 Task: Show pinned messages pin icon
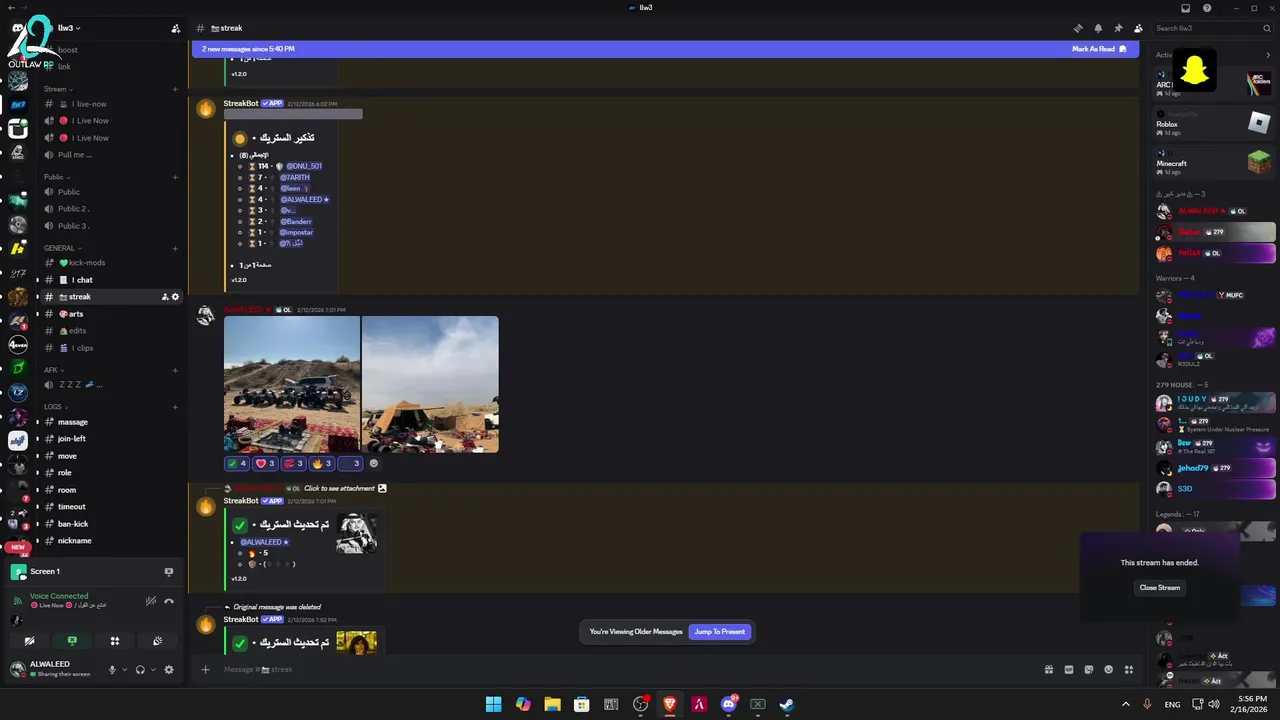click(1118, 28)
